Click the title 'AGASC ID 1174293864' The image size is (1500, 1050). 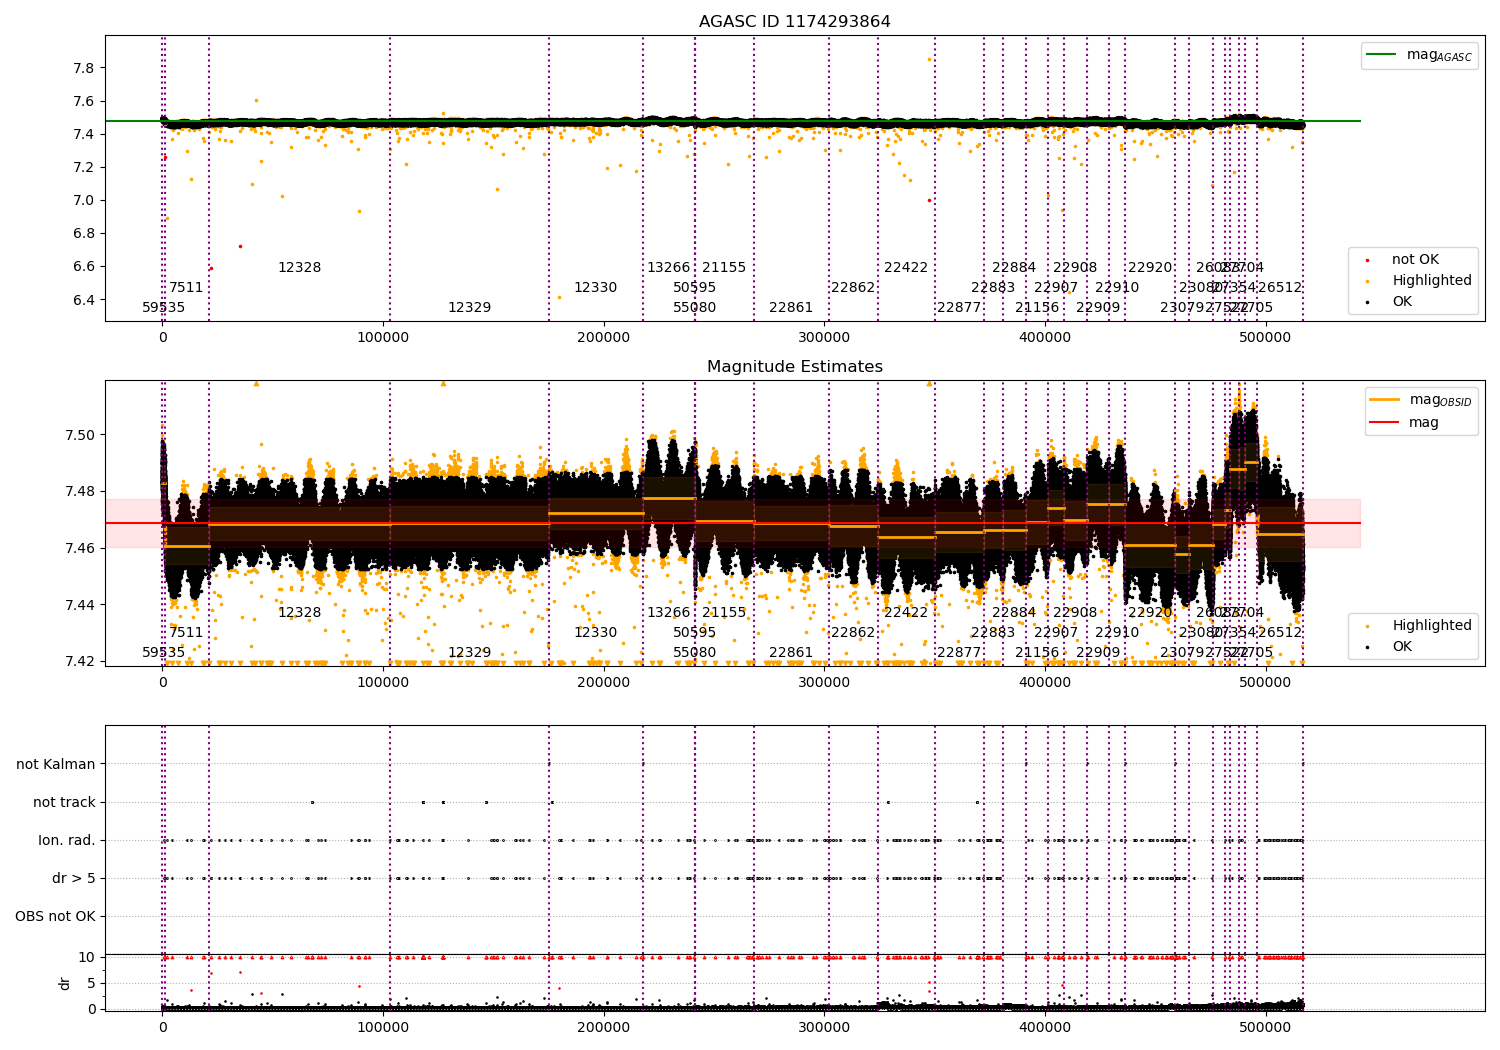tap(794, 22)
